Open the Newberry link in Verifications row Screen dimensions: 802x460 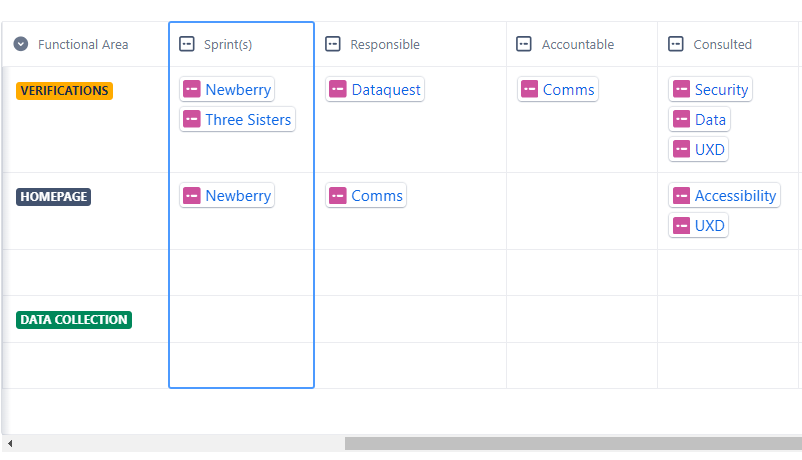pyautogui.click(x=238, y=90)
